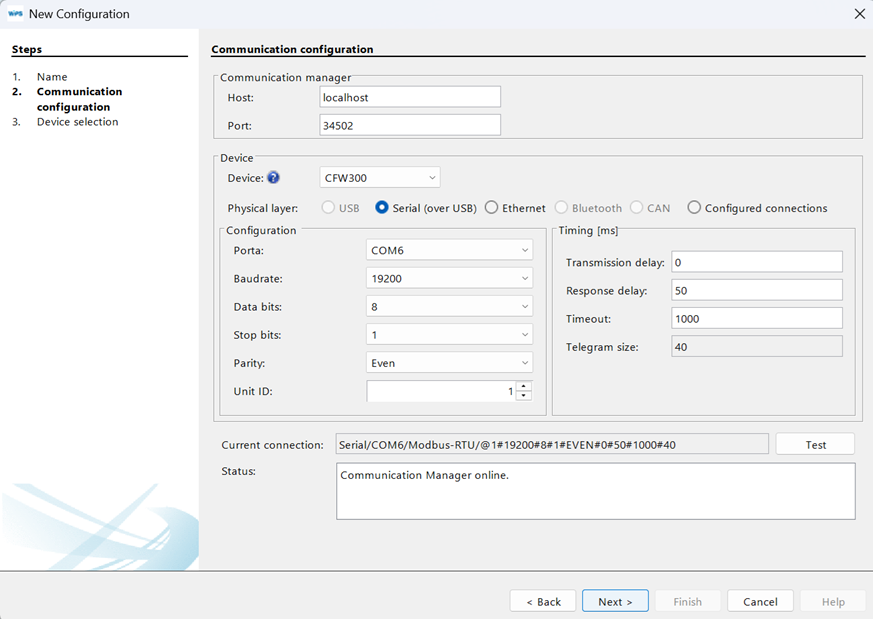Click the Response delay field

pos(757,289)
